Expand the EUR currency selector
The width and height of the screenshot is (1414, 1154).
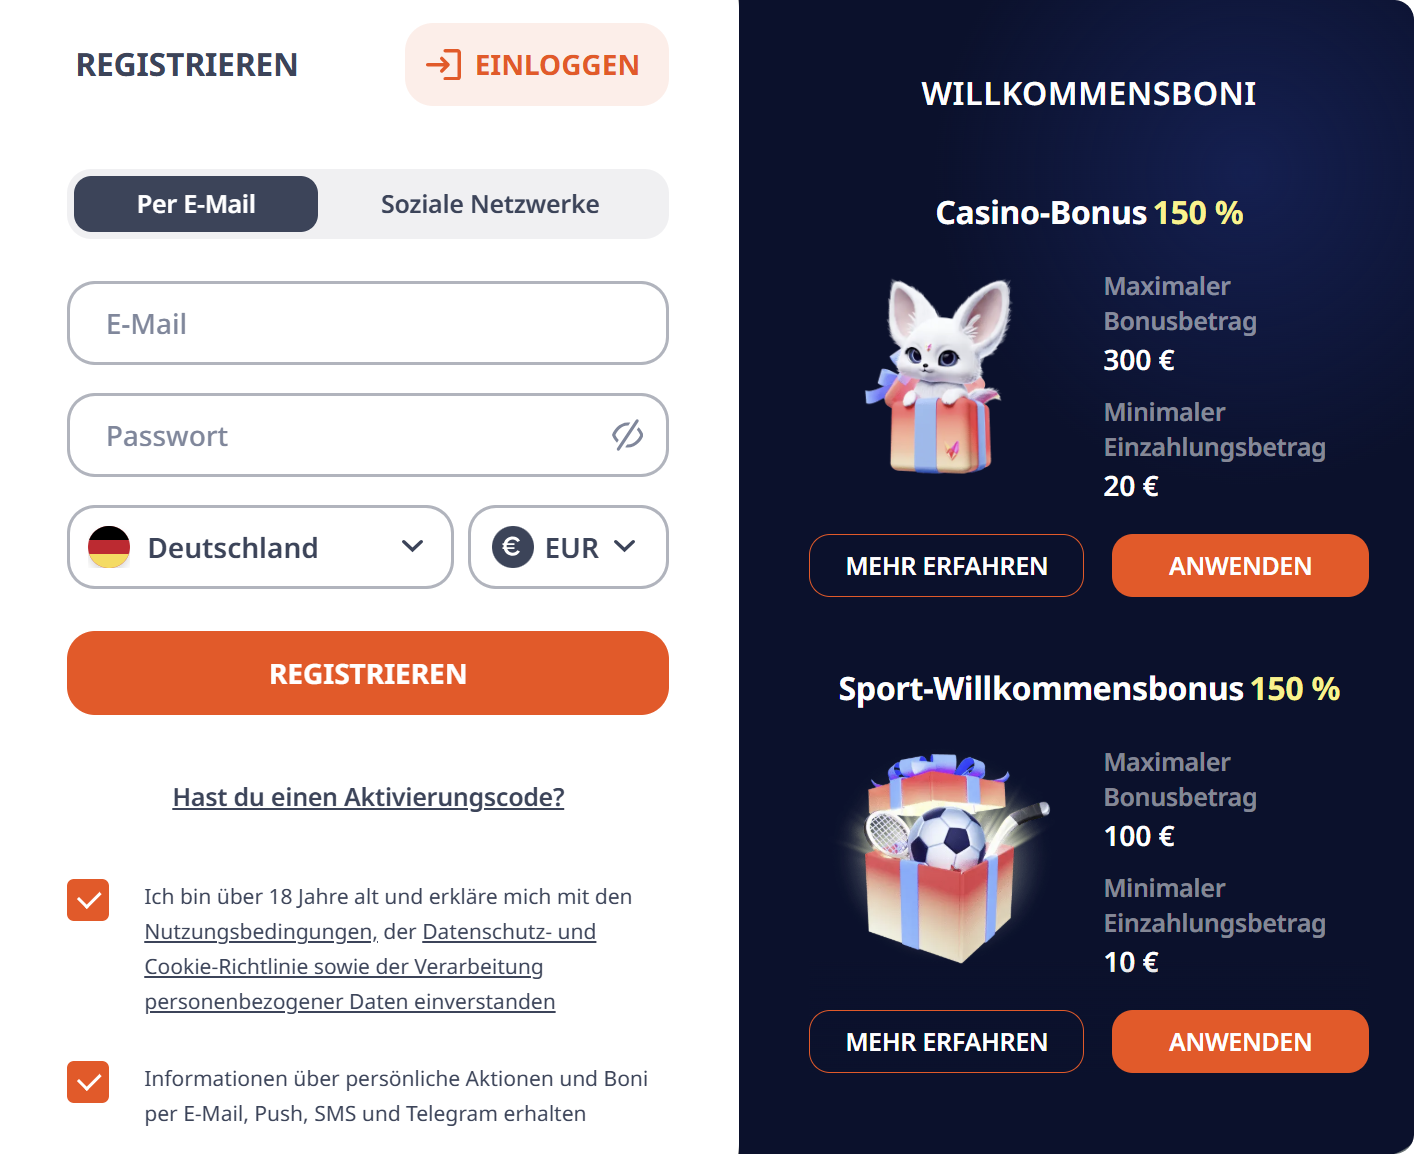click(568, 547)
